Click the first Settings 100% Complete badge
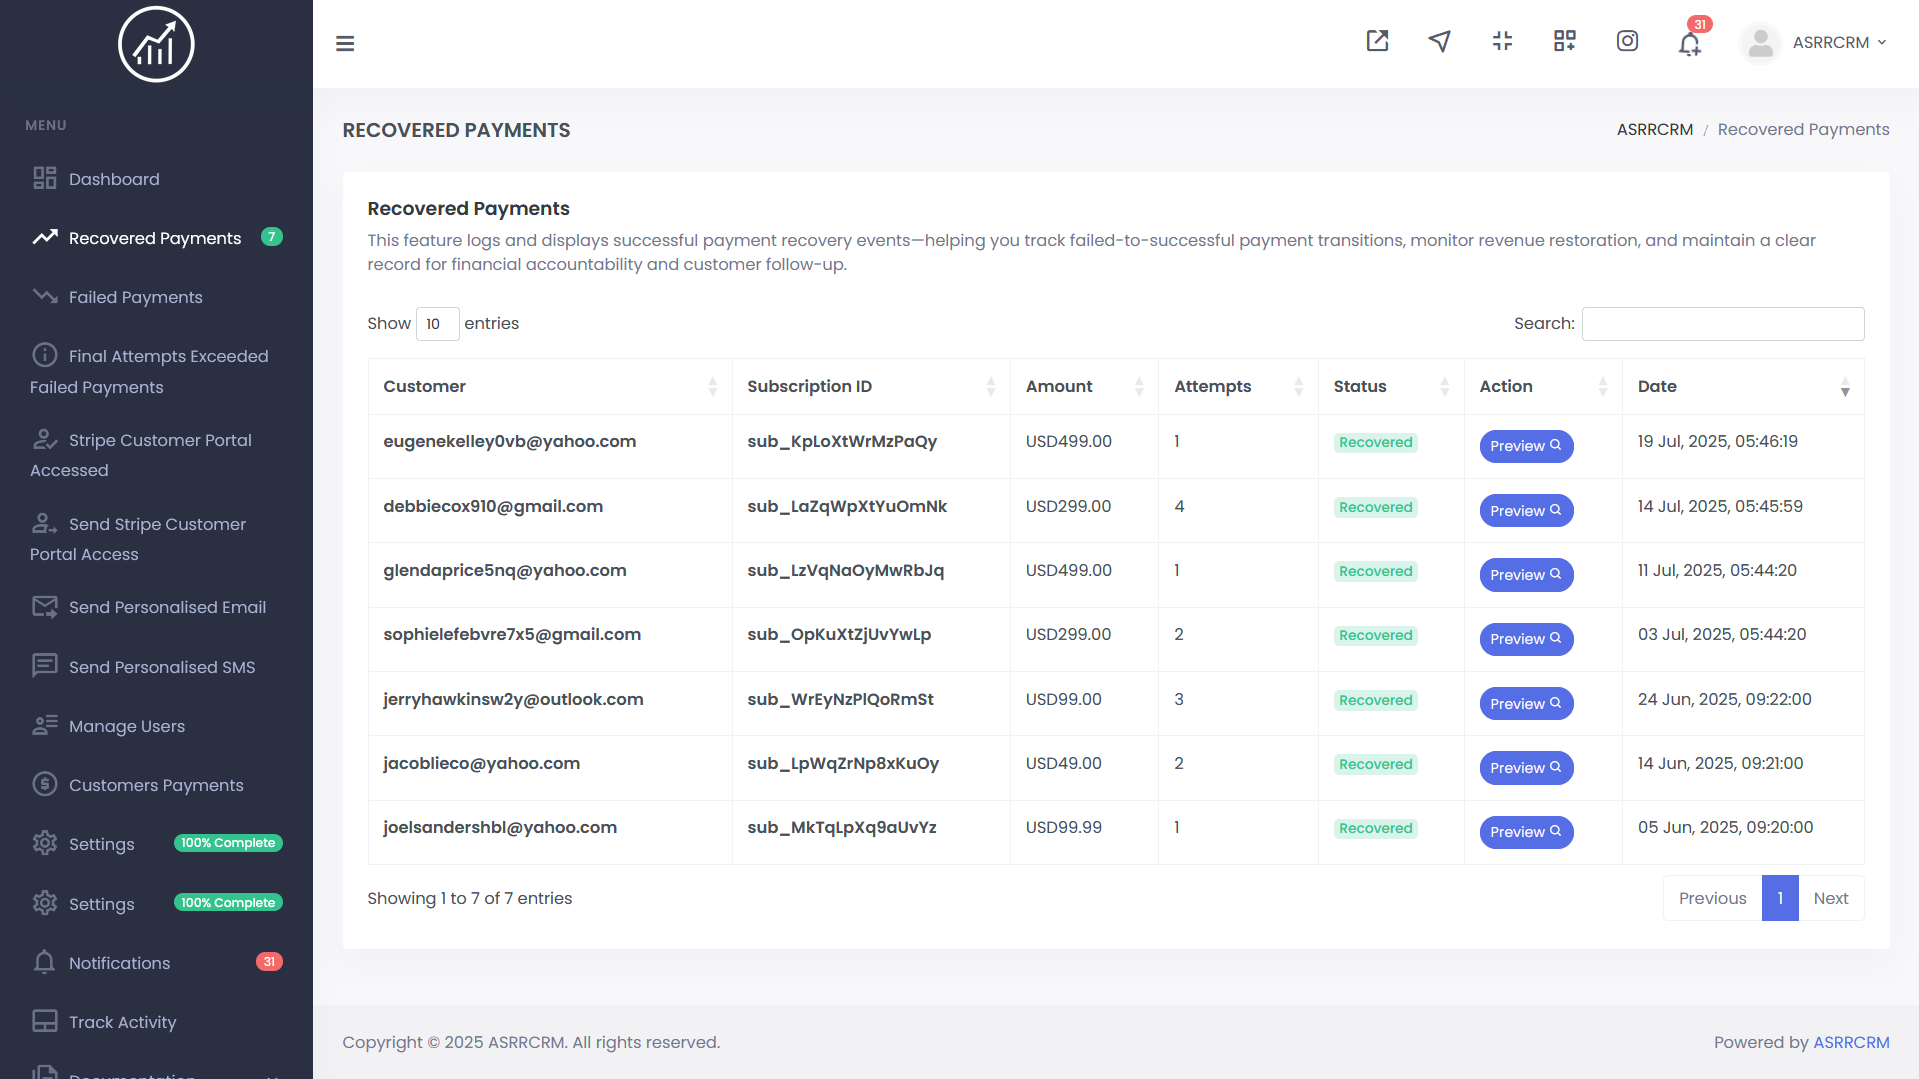The width and height of the screenshot is (1919, 1079). pyautogui.click(x=228, y=843)
